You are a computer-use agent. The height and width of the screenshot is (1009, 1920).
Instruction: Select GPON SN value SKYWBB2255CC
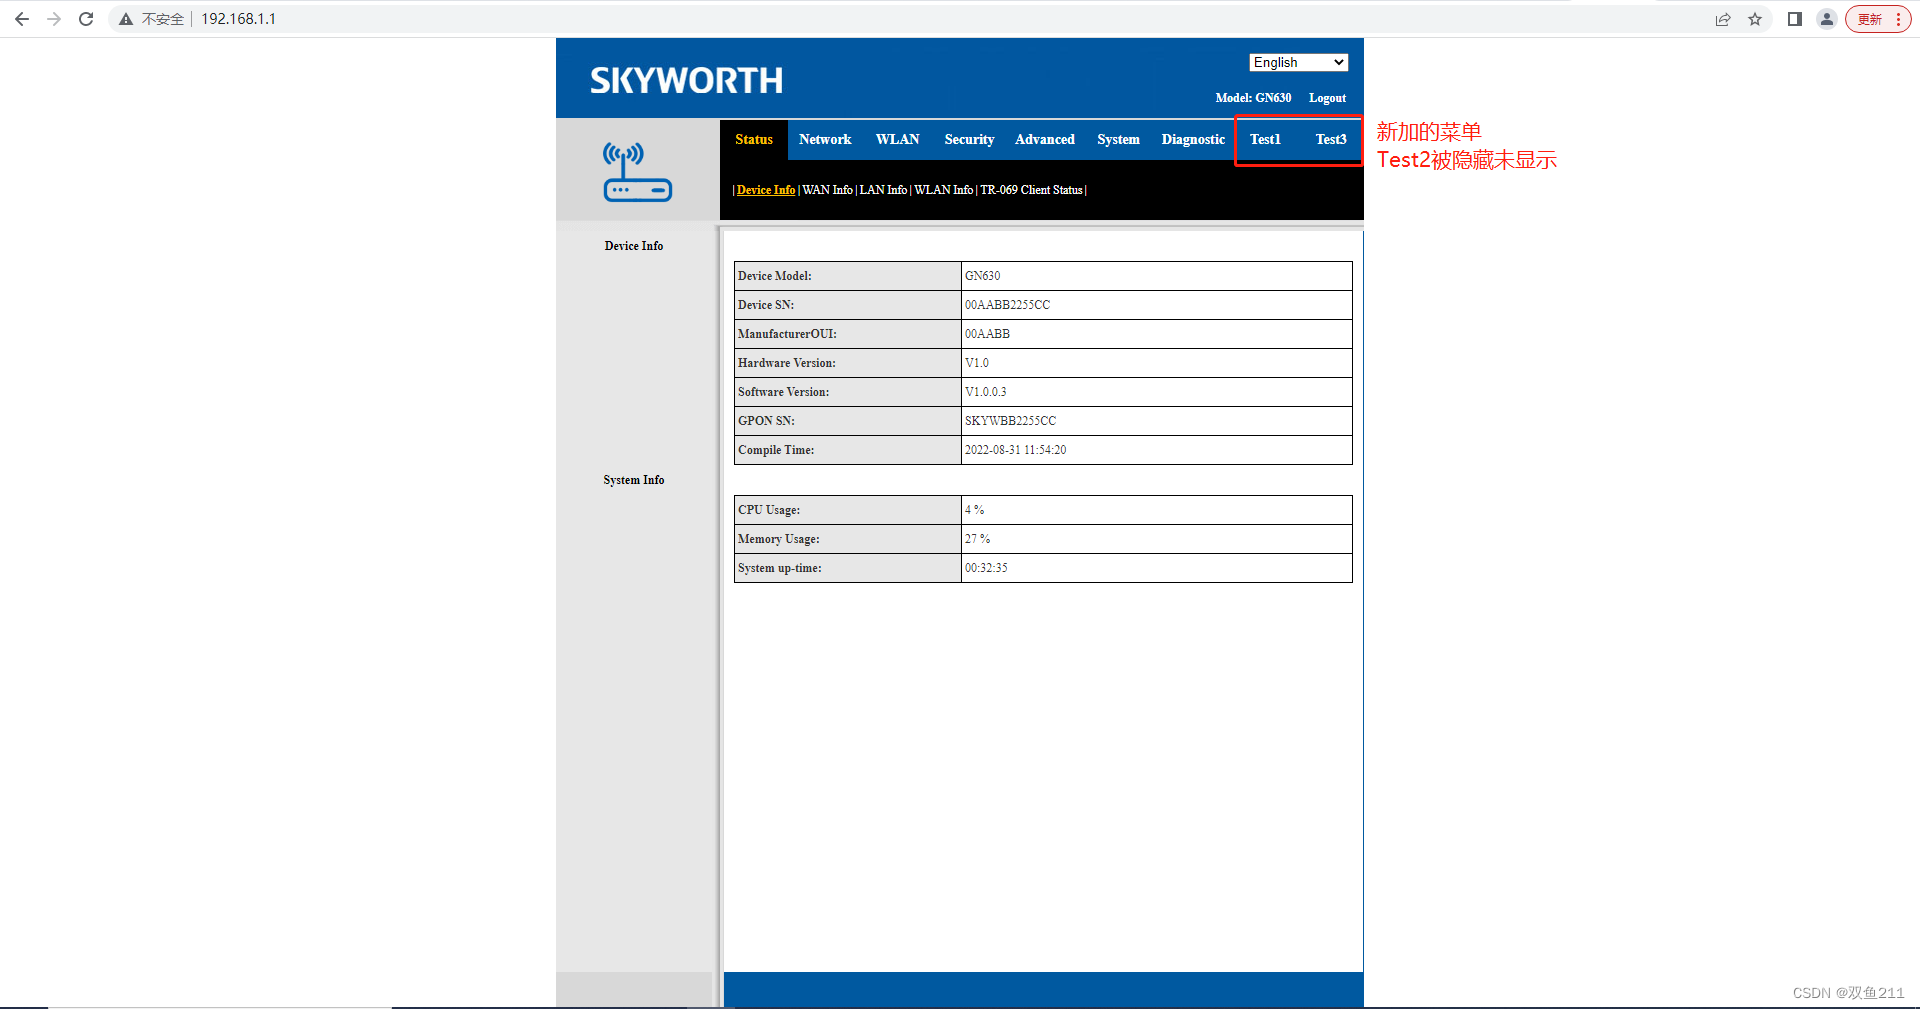pyautogui.click(x=1010, y=421)
